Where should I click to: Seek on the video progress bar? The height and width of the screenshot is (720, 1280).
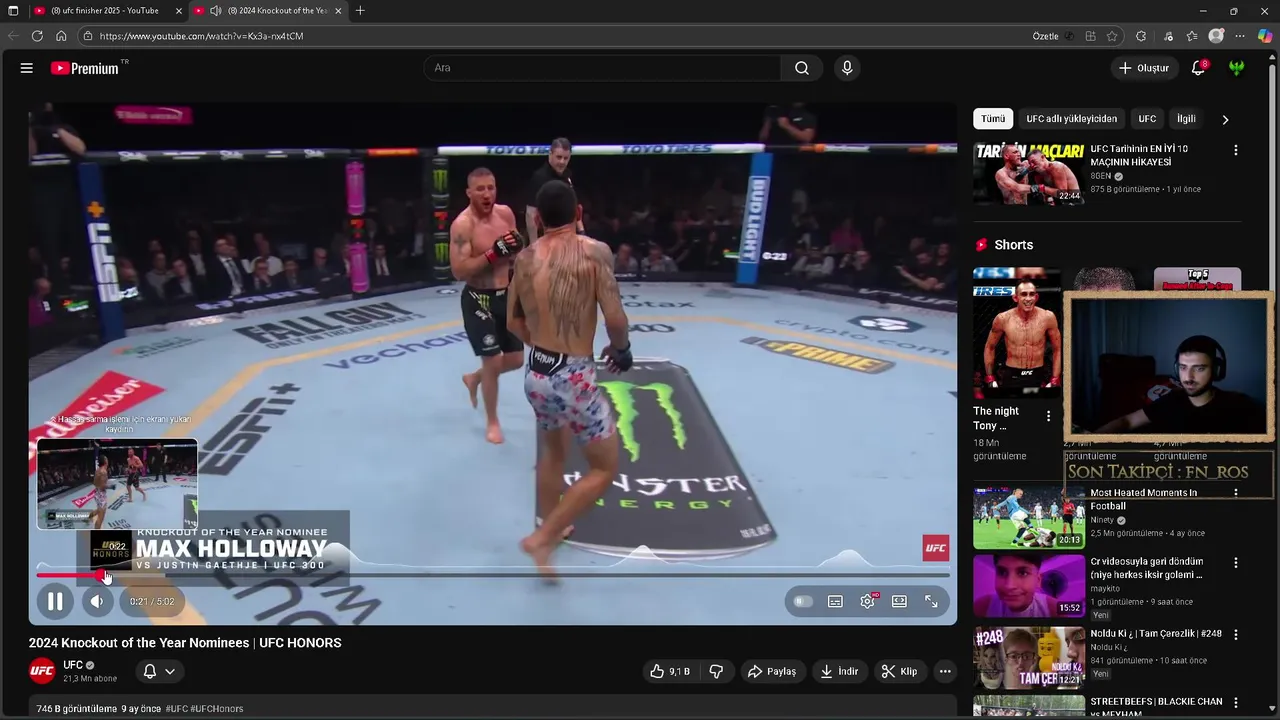493,575
